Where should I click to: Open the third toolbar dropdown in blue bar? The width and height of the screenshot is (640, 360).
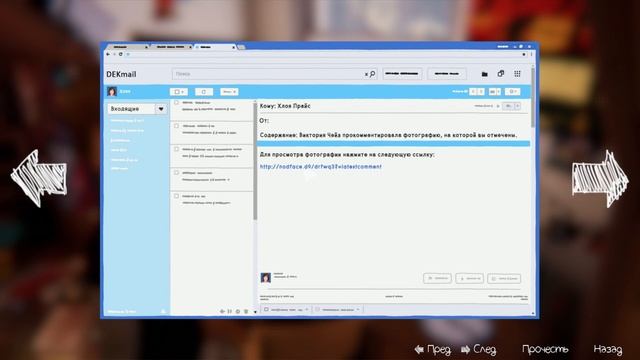229,92
